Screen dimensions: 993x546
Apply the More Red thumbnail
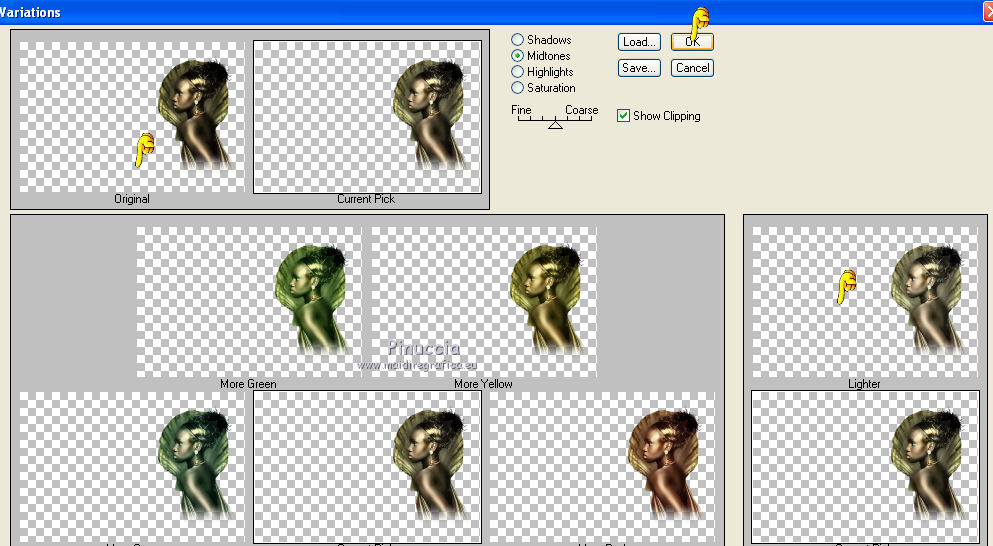(602, 467)
